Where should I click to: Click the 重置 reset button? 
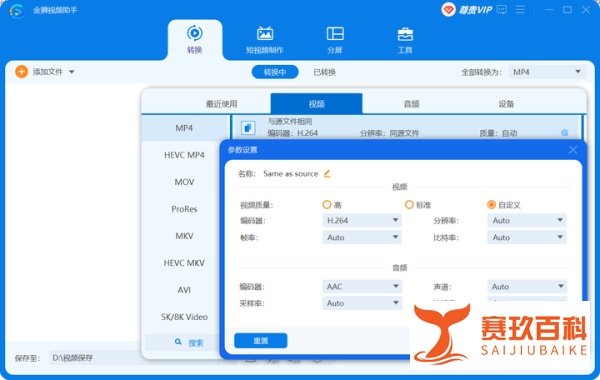coord(261,341)
